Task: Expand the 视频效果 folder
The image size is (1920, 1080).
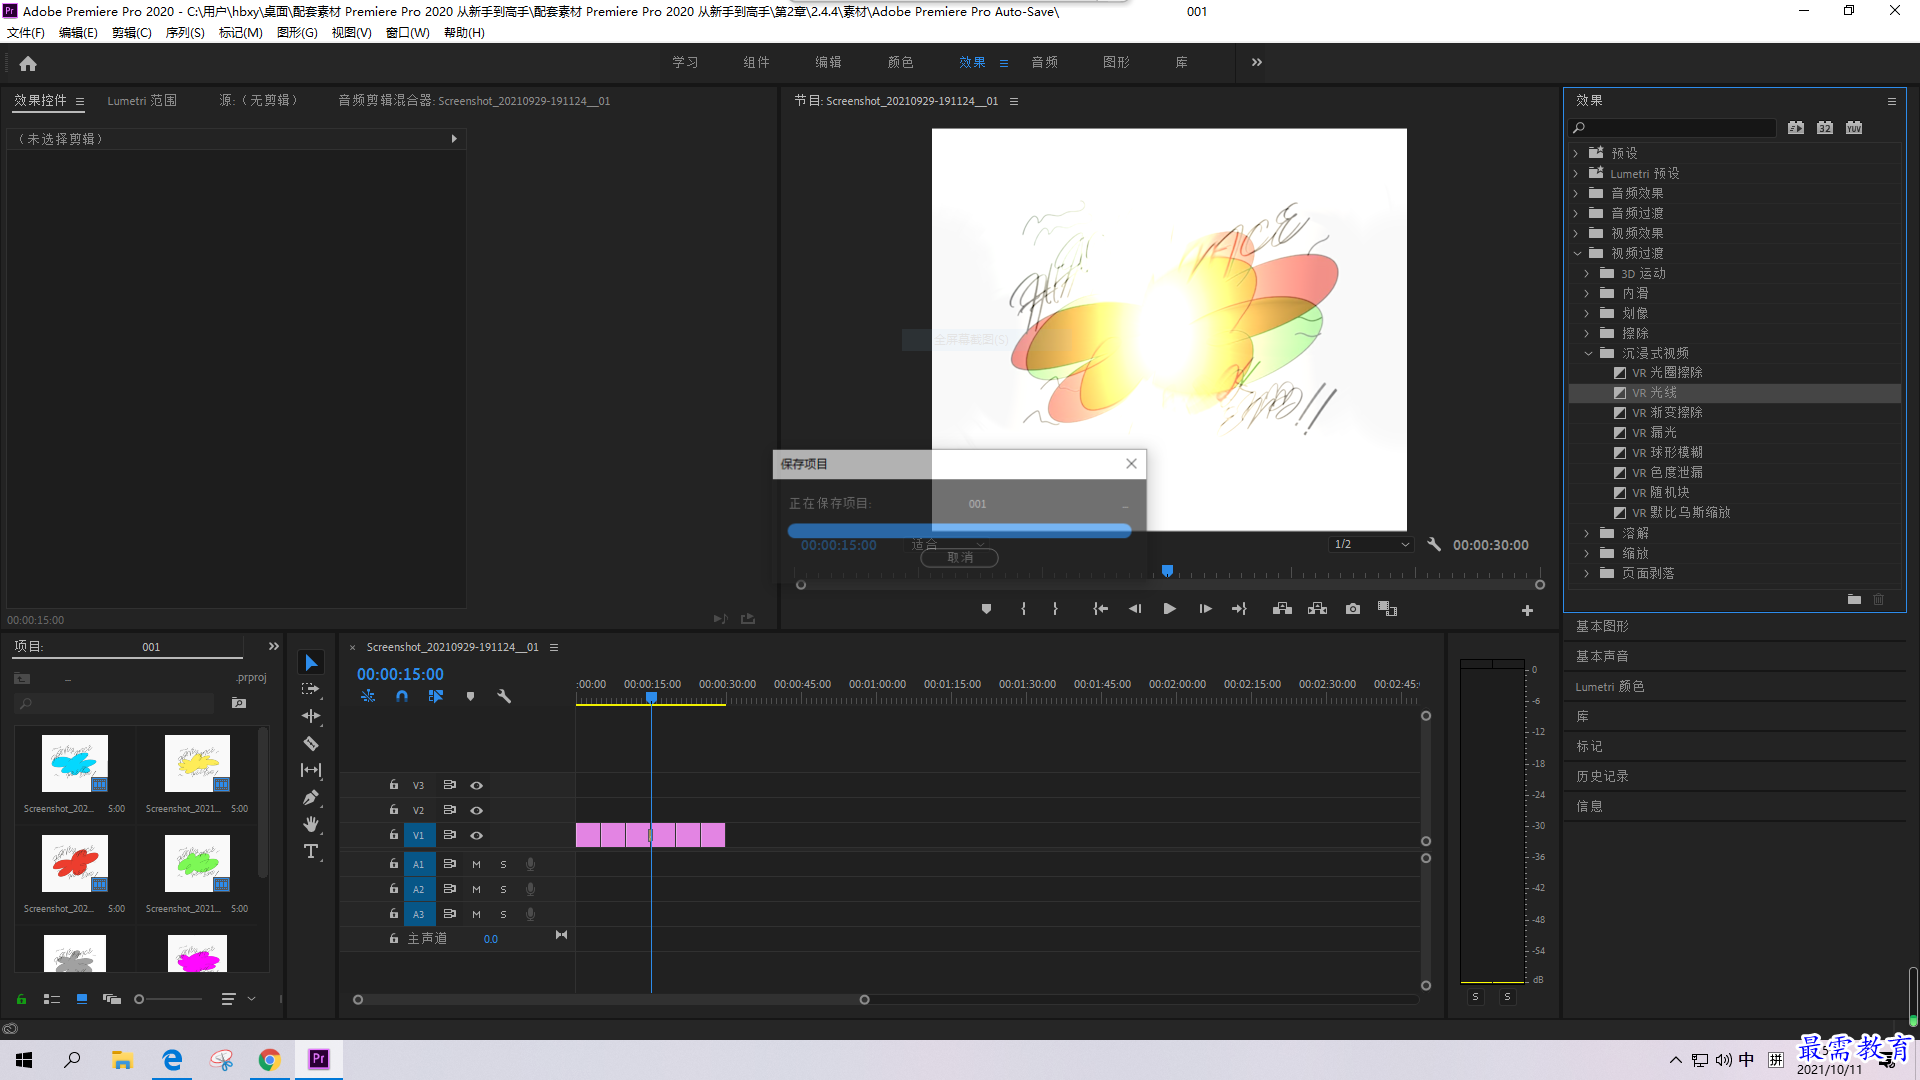Action: pos(1576,233)
